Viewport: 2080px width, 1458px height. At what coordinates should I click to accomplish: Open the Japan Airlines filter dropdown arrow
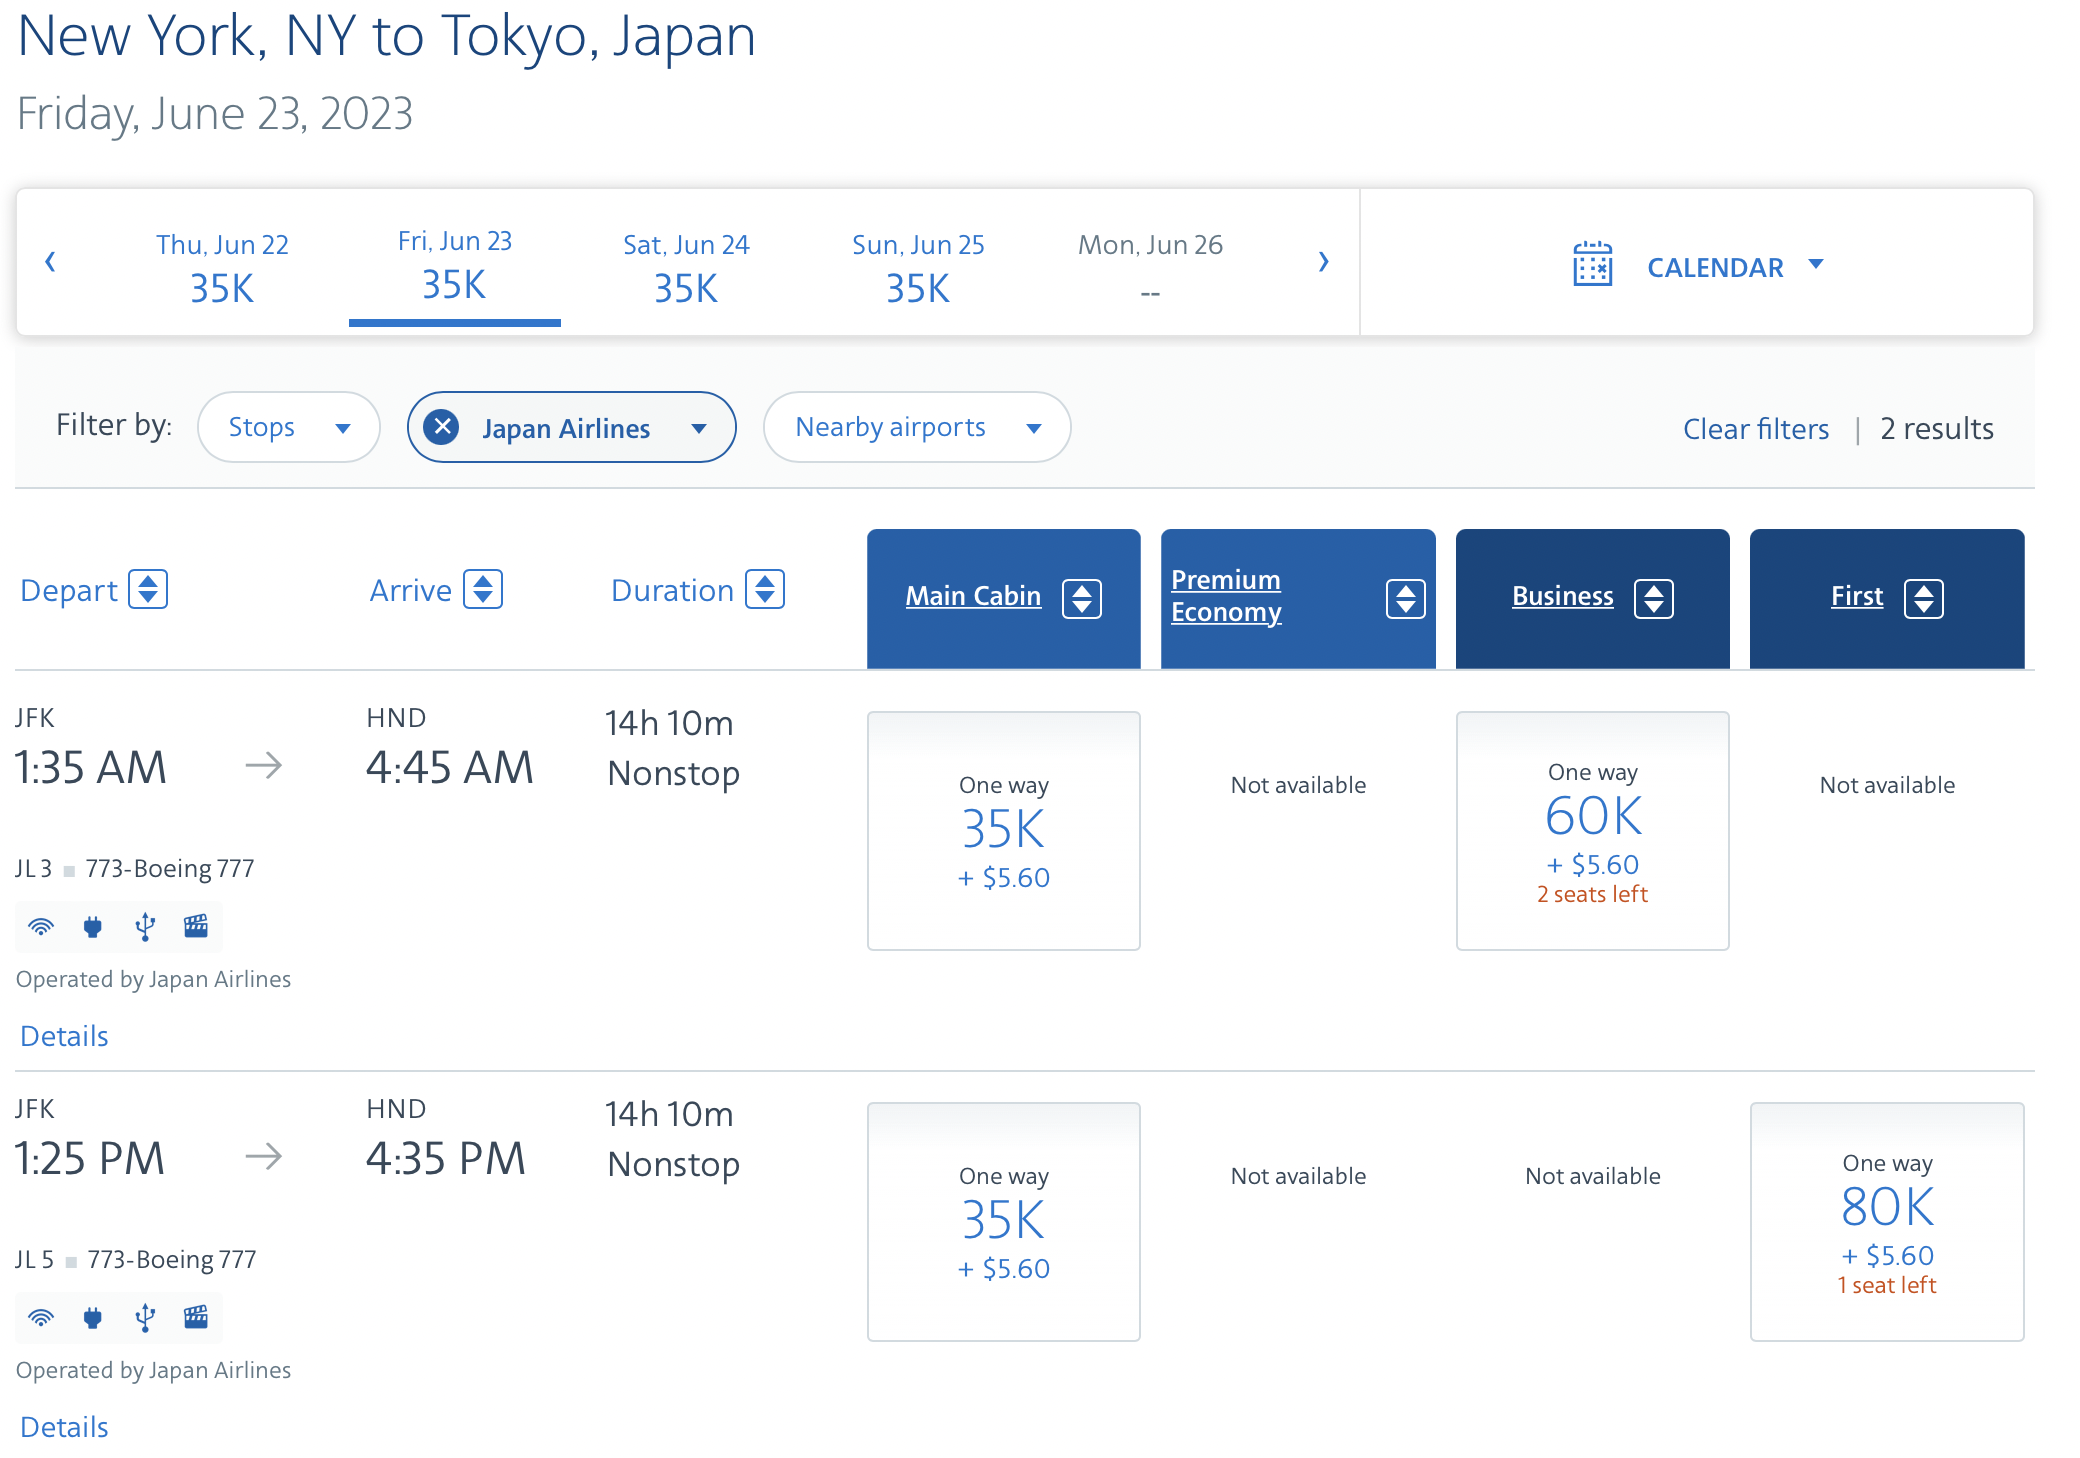699,428
